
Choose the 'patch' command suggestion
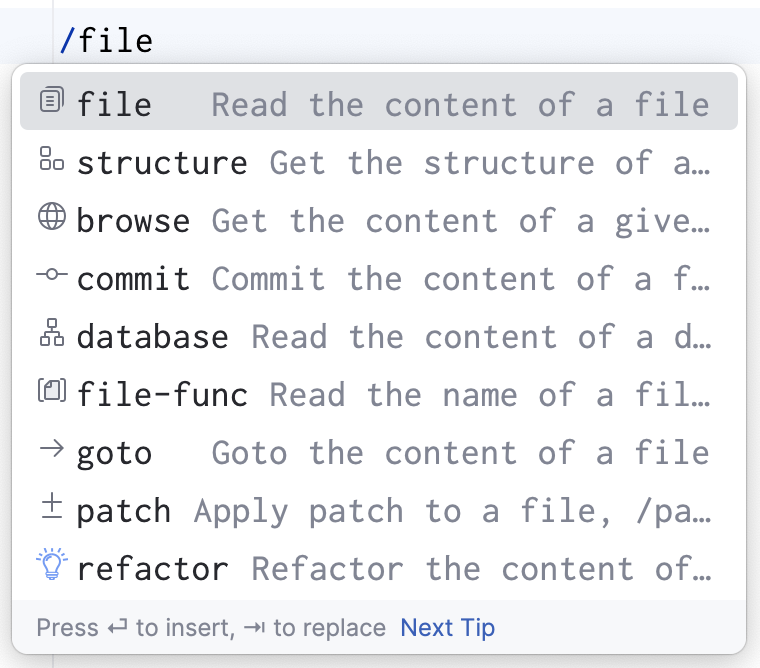123,511
